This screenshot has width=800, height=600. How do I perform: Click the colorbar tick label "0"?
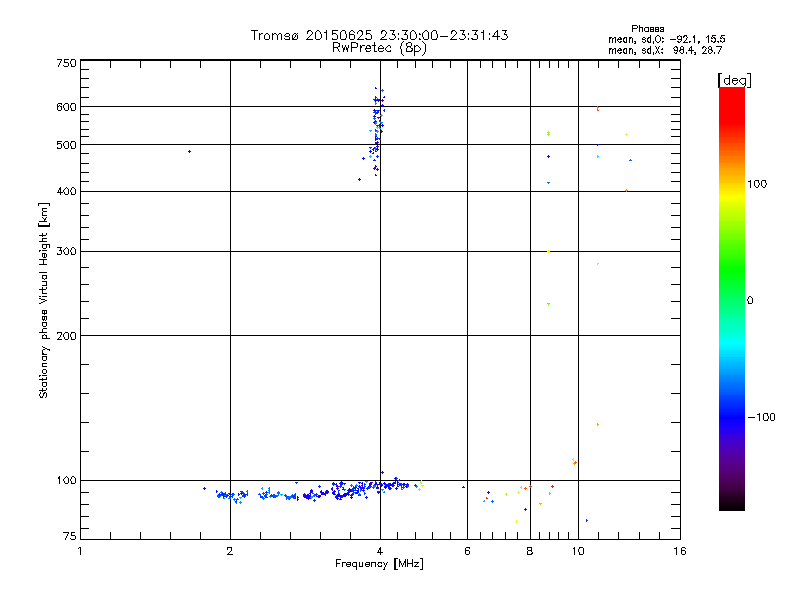(x=749, y=301)
